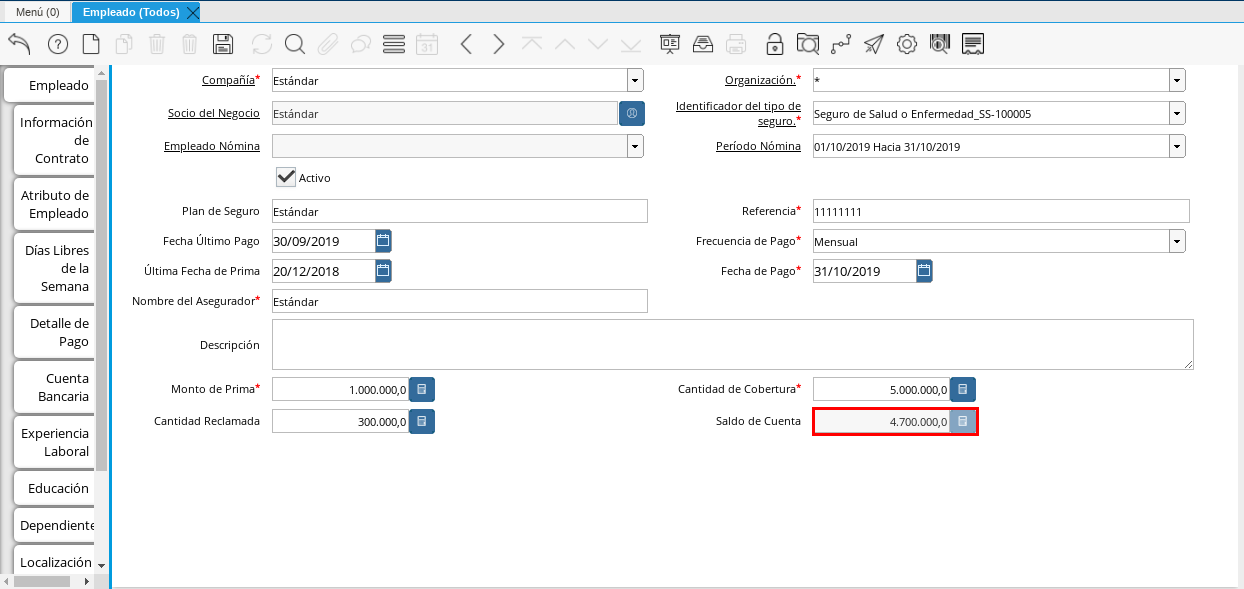Click the Organización field label link
1244x589 pixels.
click(x=759, y=80)
